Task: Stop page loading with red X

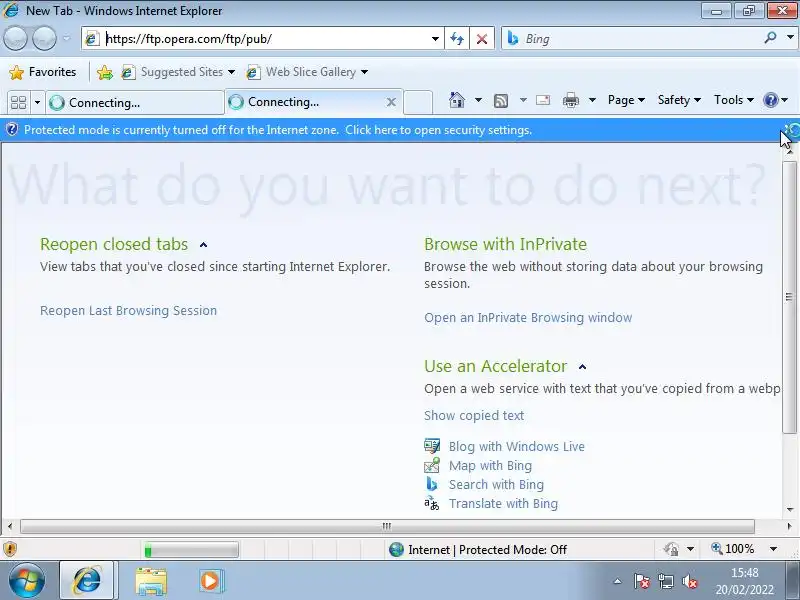Action: pos(482,39)
